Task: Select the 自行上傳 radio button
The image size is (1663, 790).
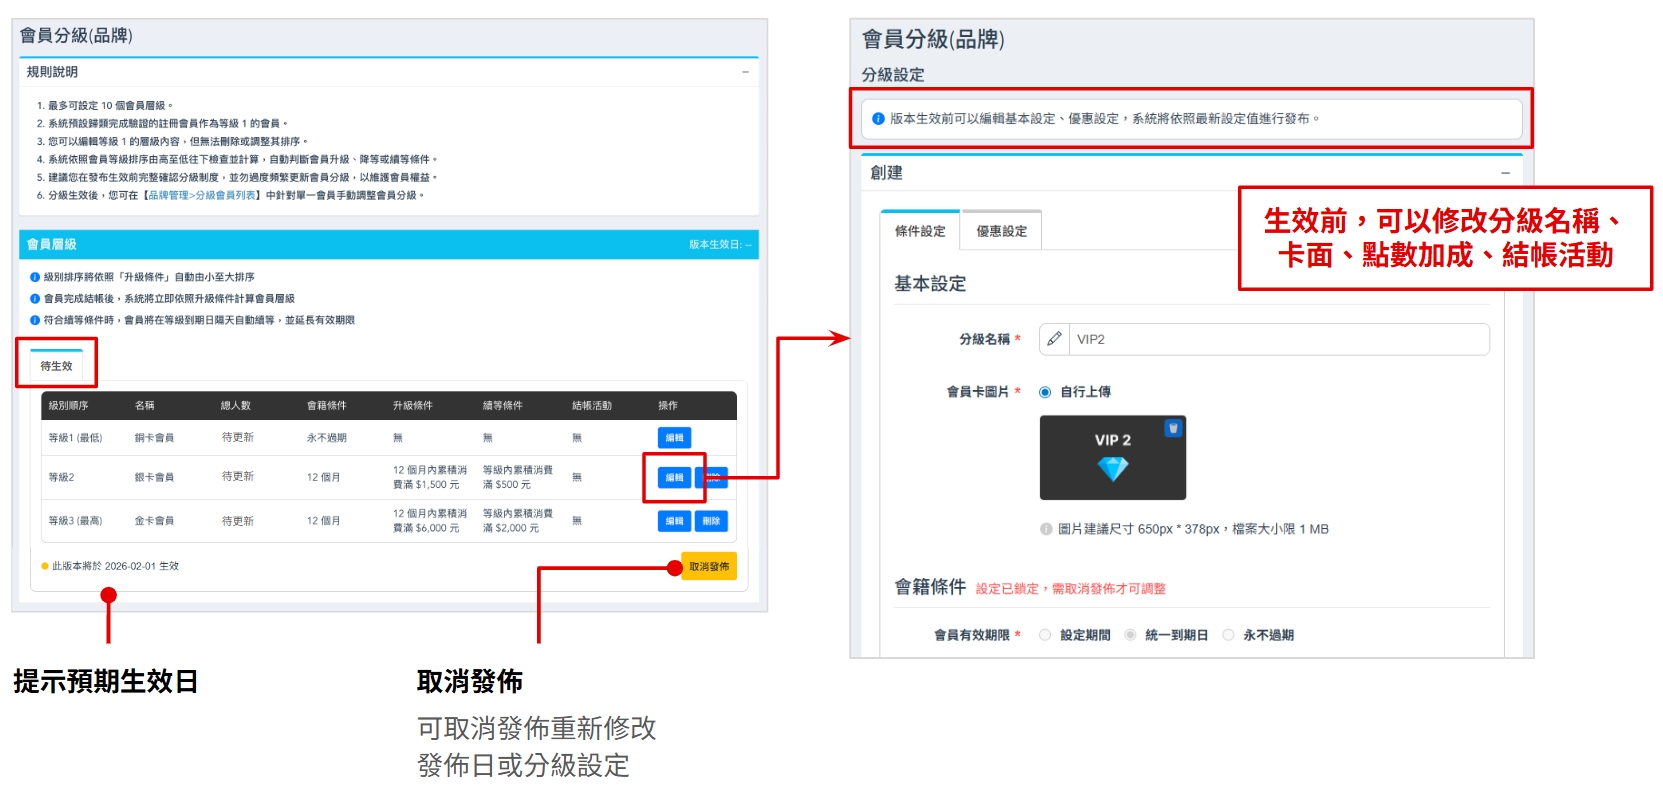Action: (x=1045, y=392)
